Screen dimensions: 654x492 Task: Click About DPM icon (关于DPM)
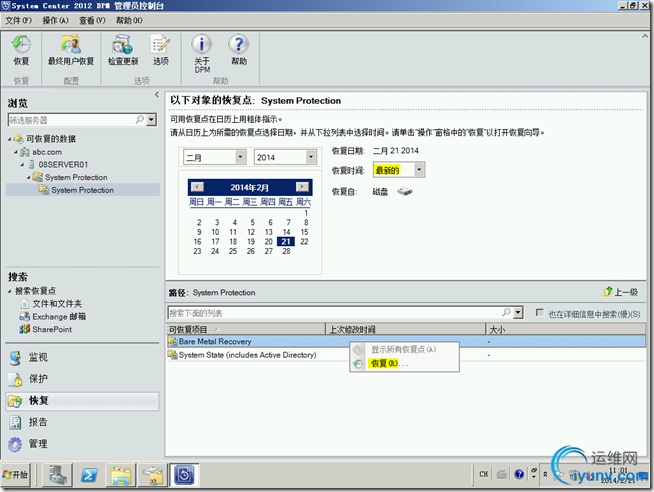(x=202, y=54)
